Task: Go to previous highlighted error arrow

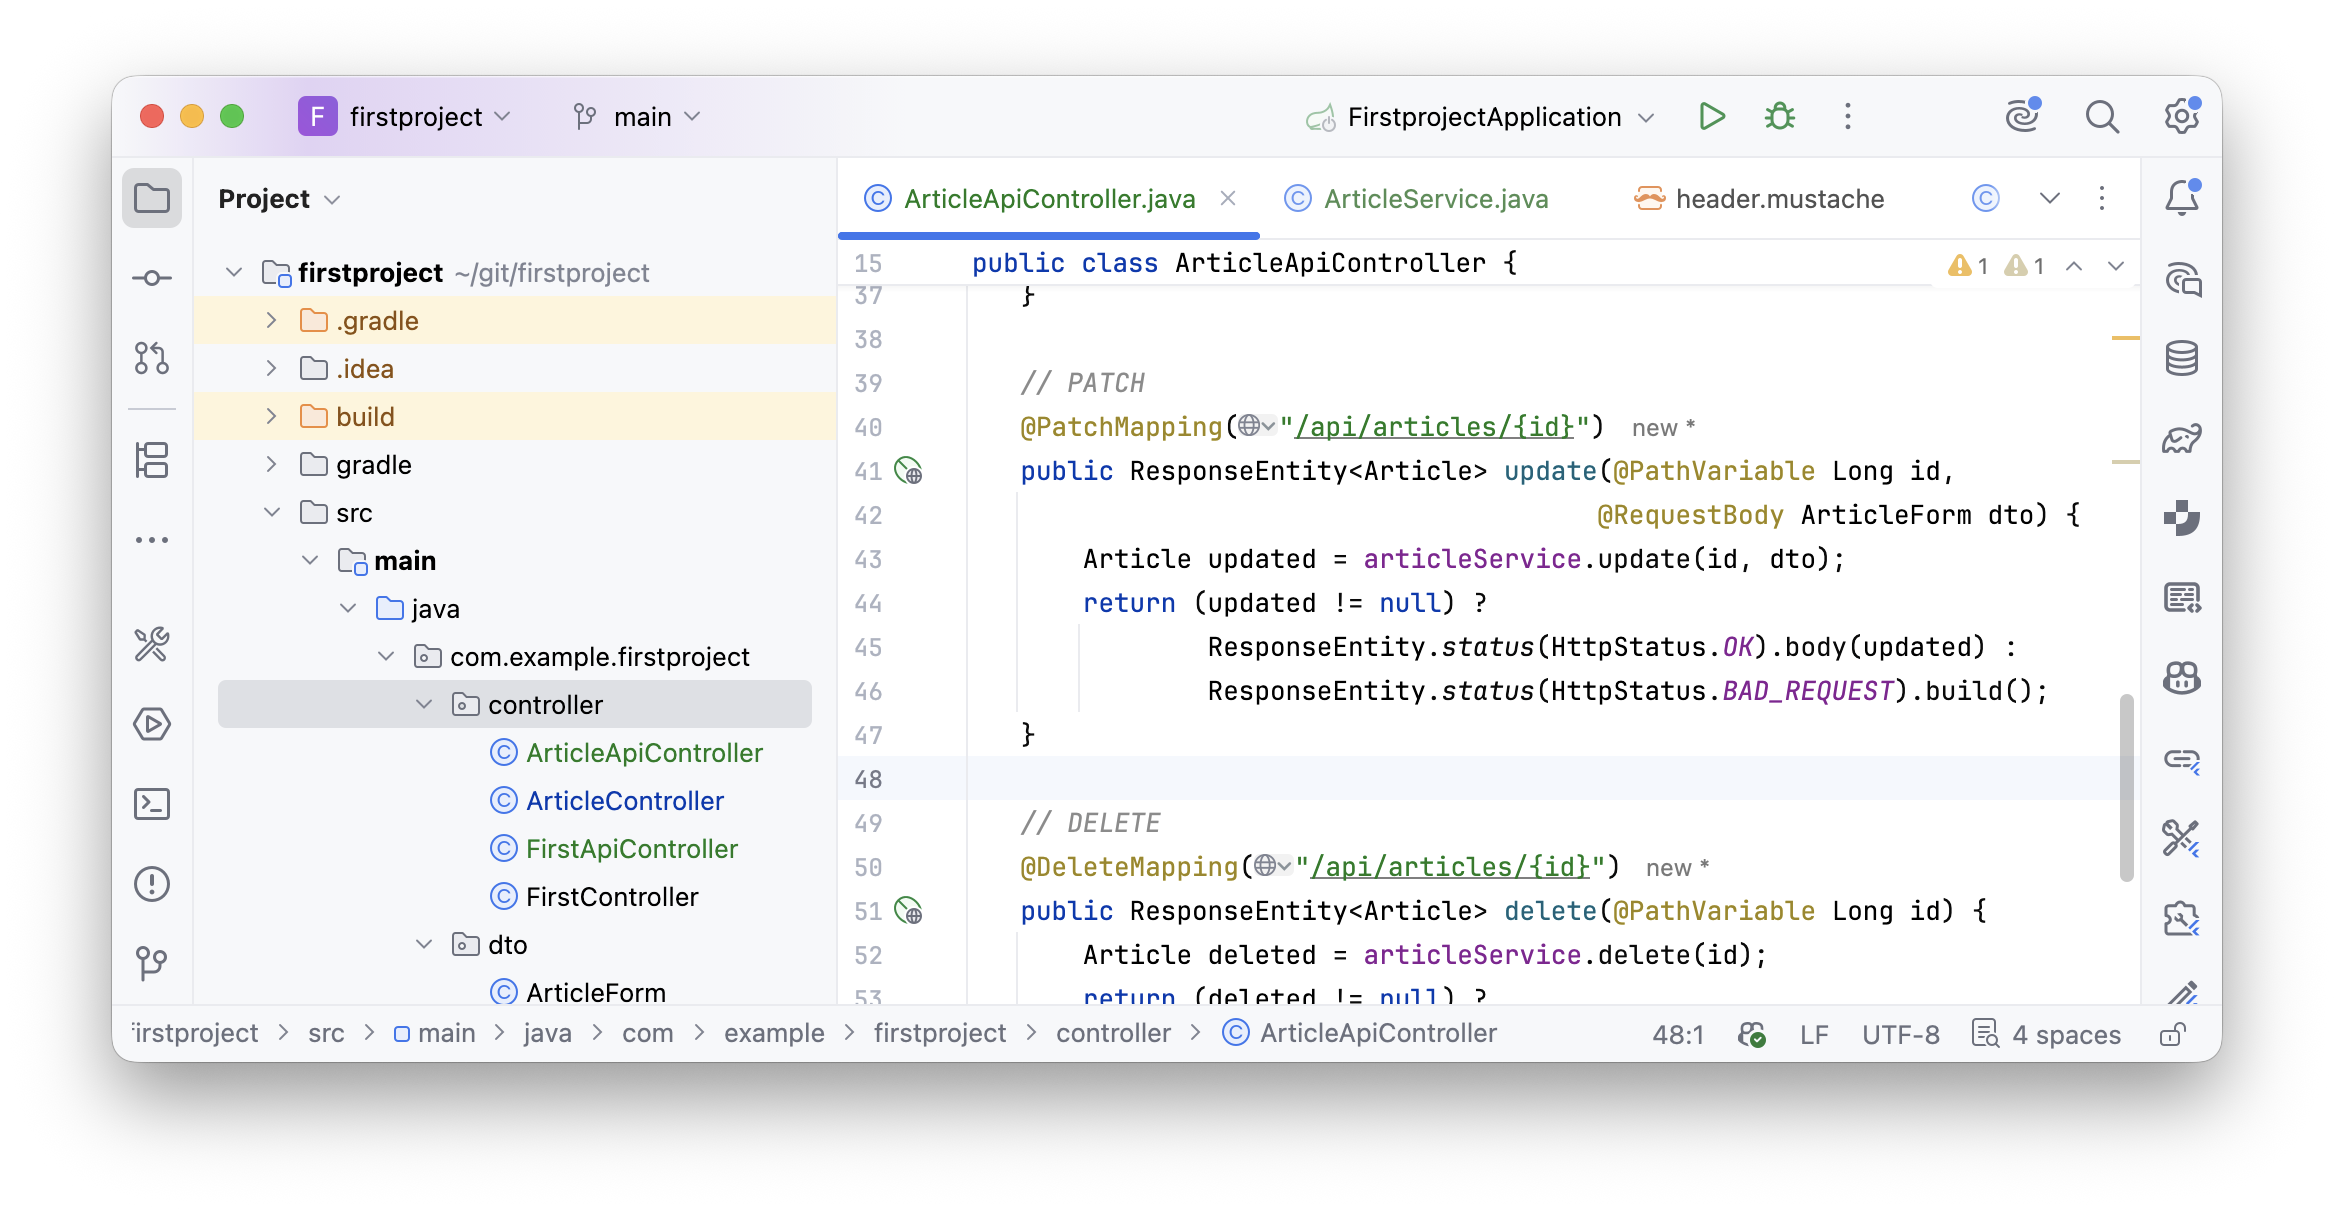Action: pos(2074,265)
